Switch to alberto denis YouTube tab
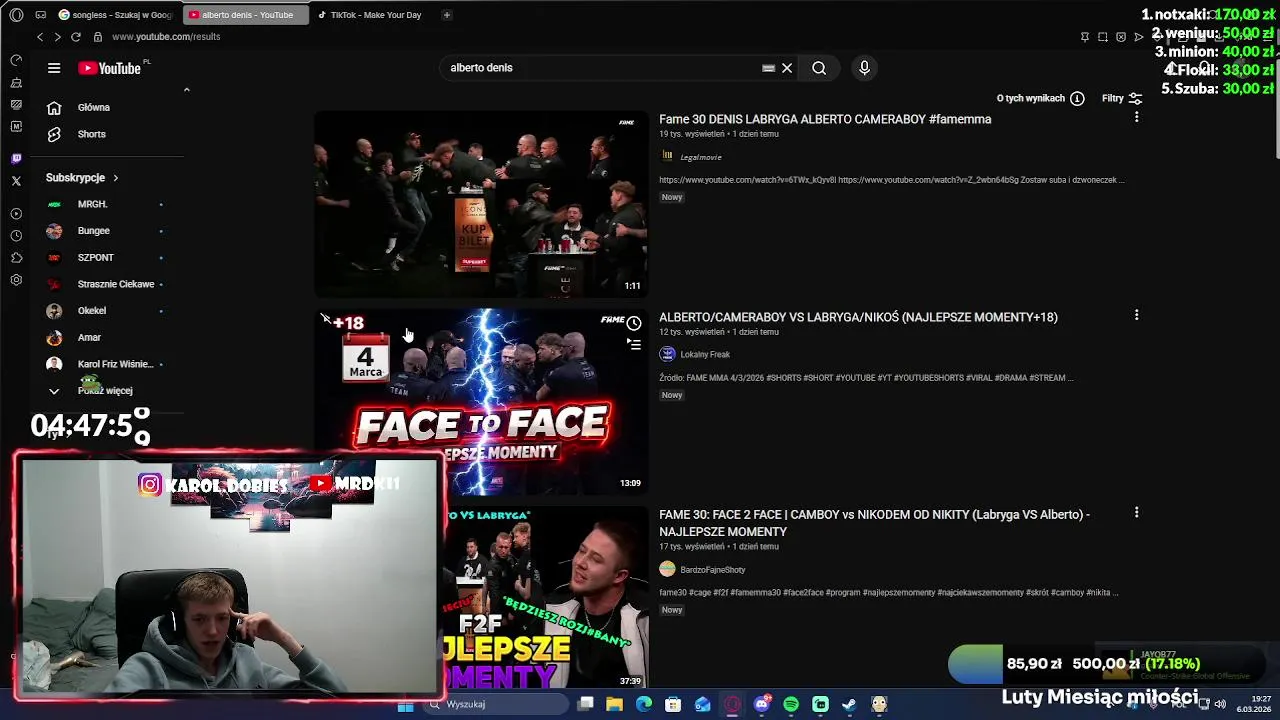 (246, 15)
